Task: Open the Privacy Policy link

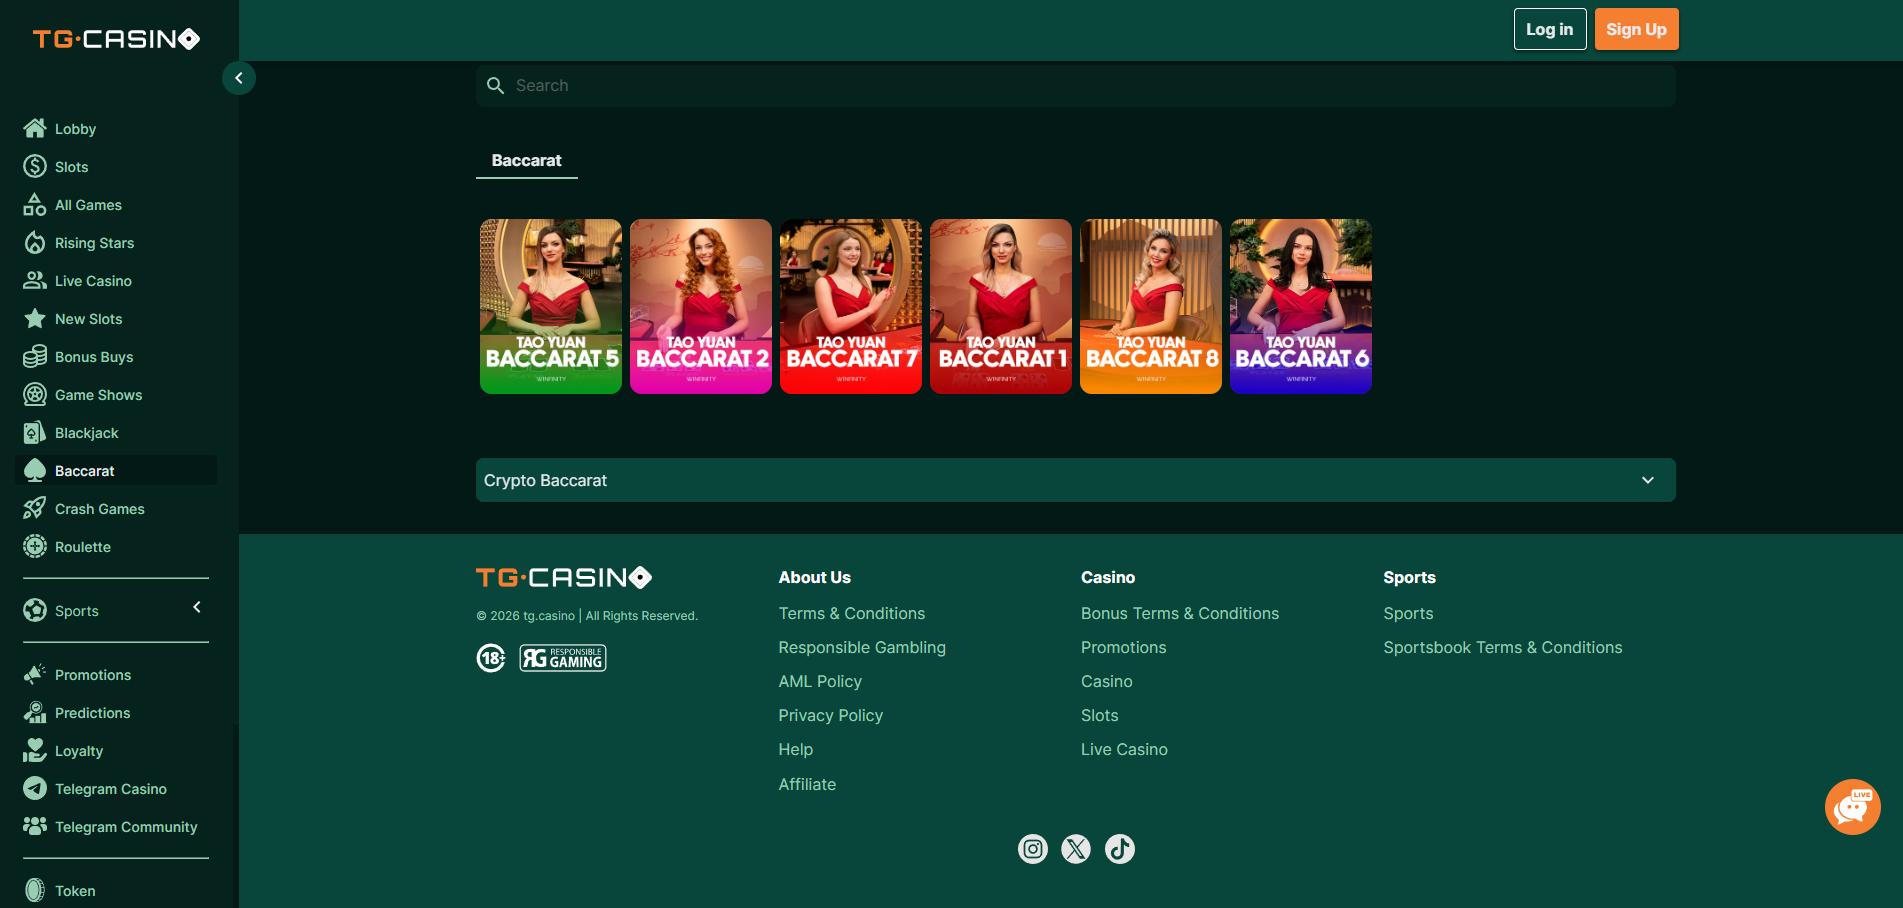Action: coord(831,715)
